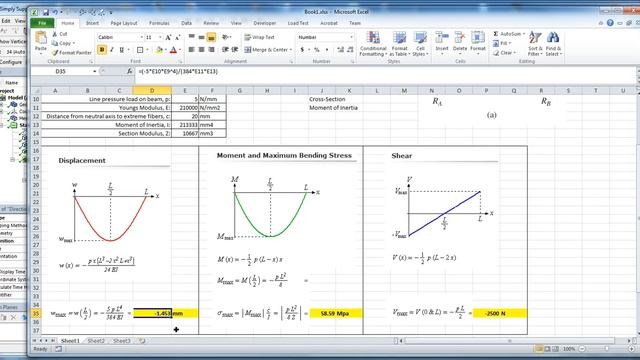Activate the Format Painter brush
The image size is (640, 360).
tap(72, 53)
